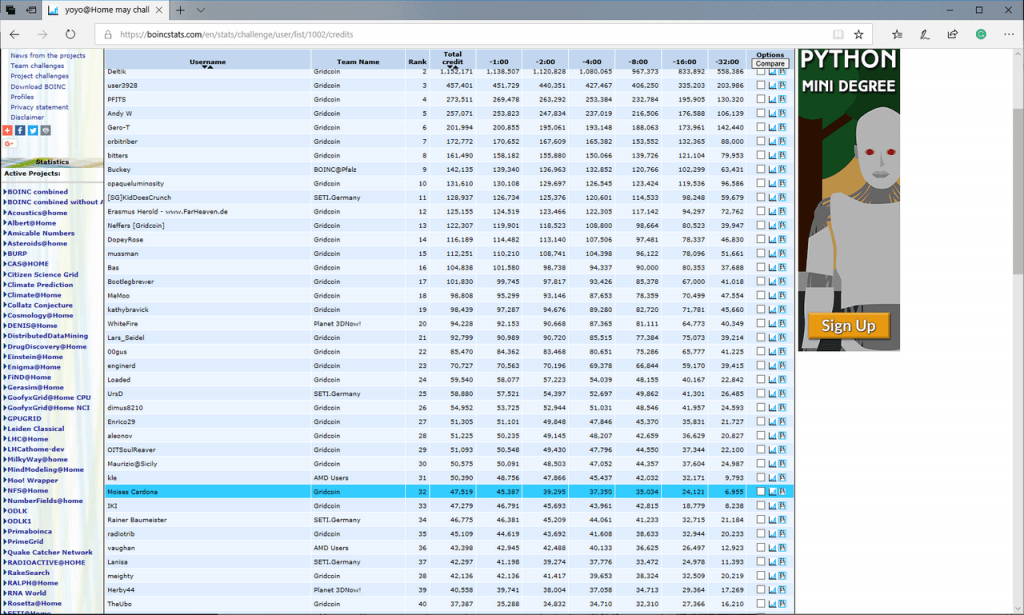1024x615 pixels.
Task: Check the compare box for user3928
Action: tap(760, 85)
